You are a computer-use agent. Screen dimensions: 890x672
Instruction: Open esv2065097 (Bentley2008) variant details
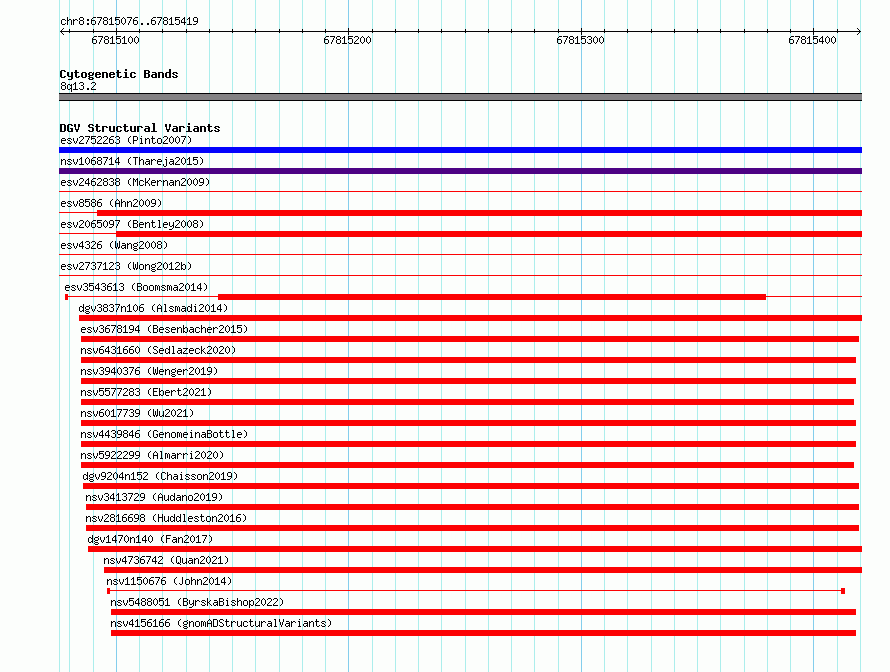tap(132, 224)
